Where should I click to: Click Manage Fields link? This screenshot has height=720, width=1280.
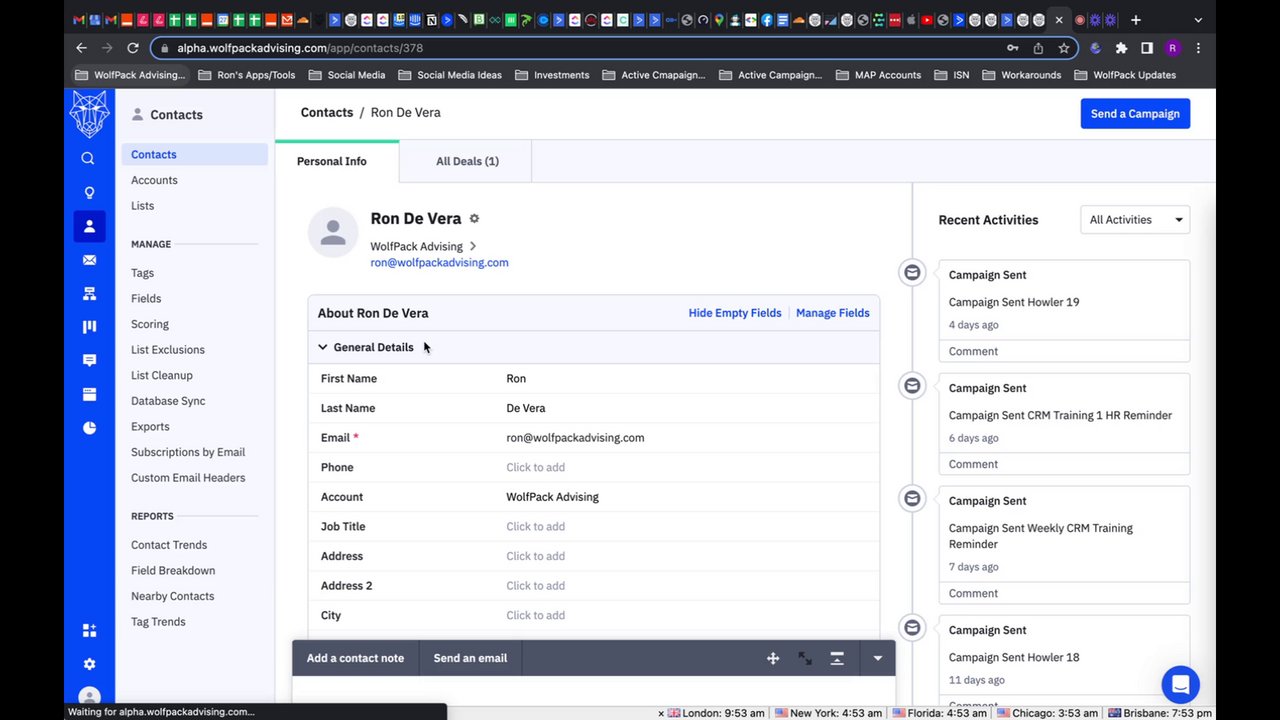pyautogui.click(x=833, y=313)
